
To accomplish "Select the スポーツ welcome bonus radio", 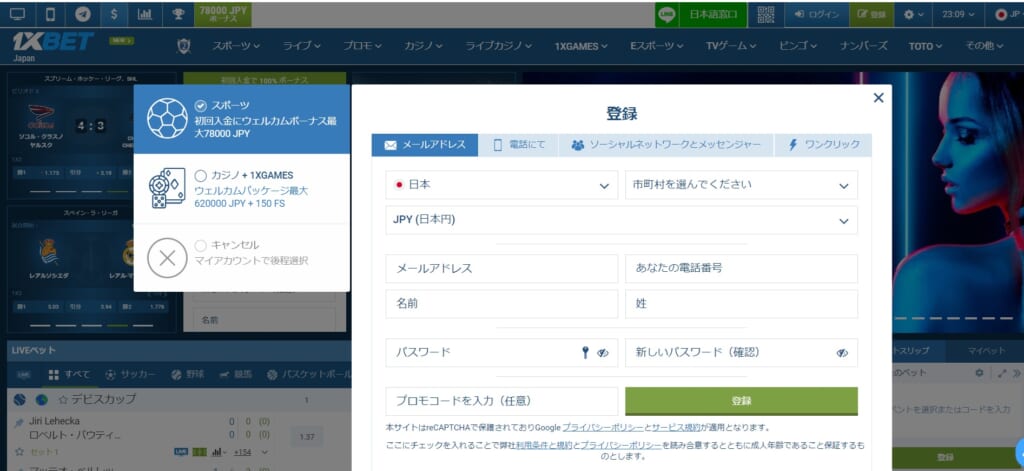I will (x=200, y=105).
